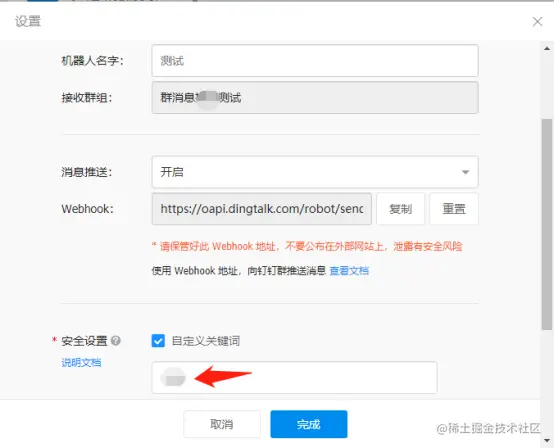Open the 说明文档 link

click(81, 362)
